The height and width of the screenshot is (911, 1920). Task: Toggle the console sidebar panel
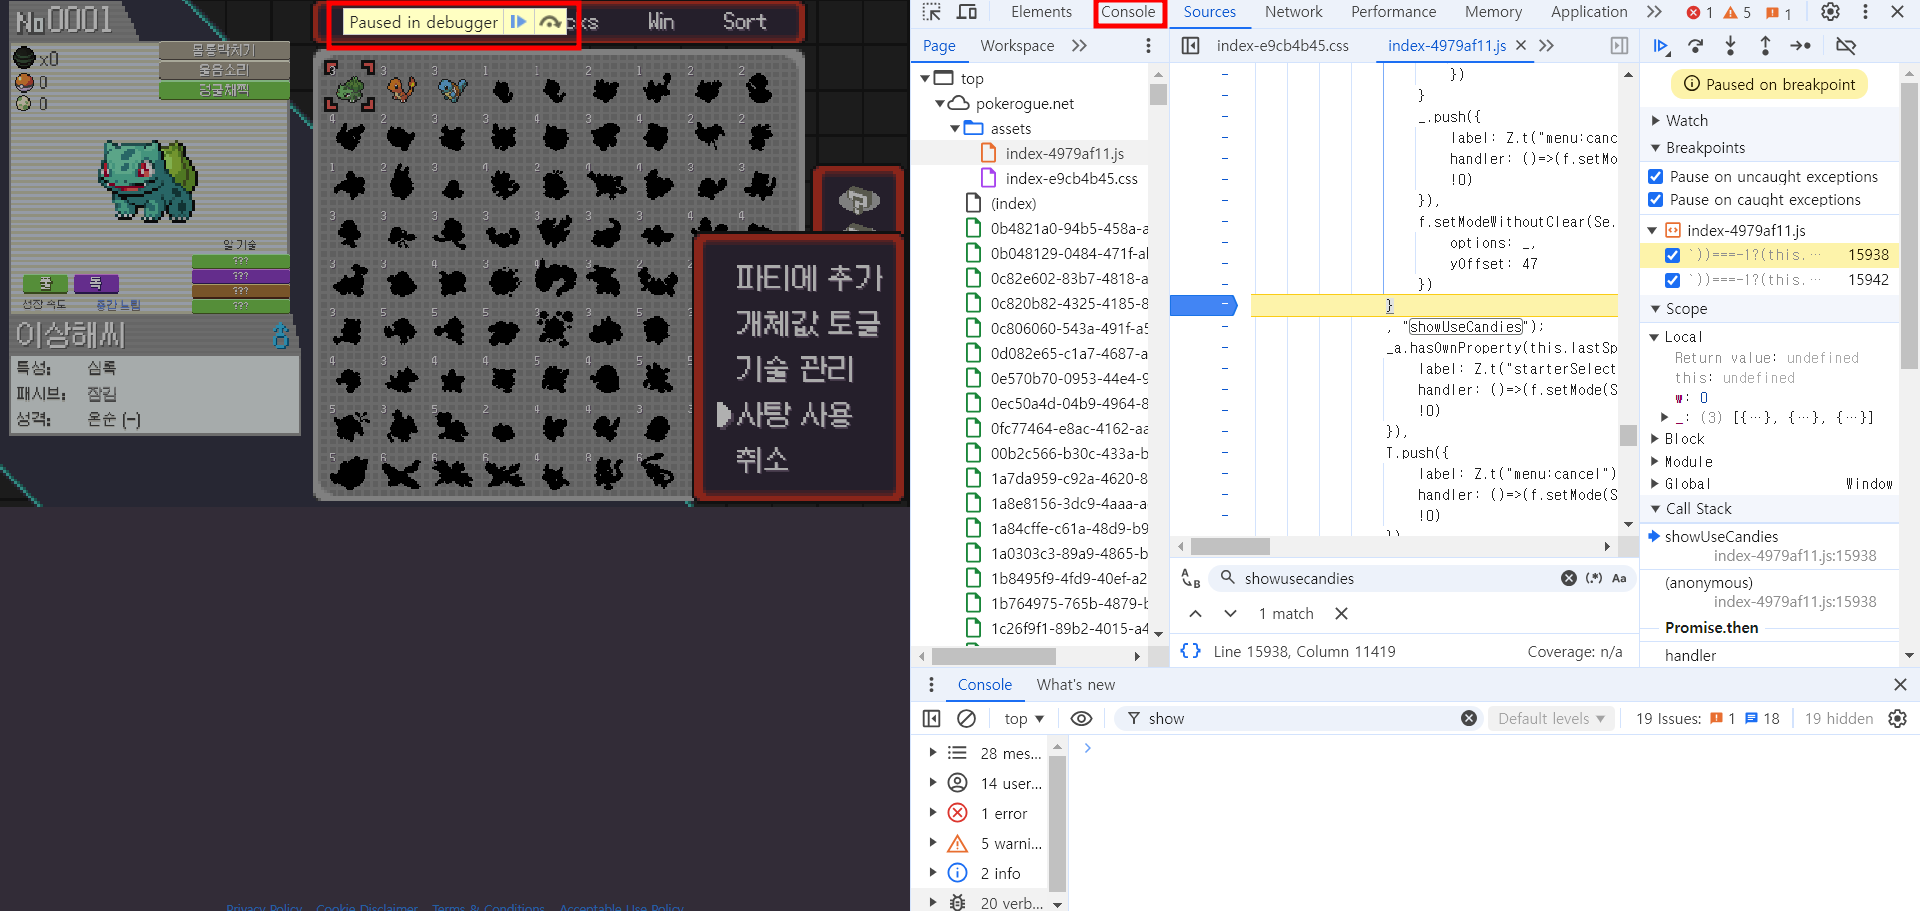click(931, 719)
